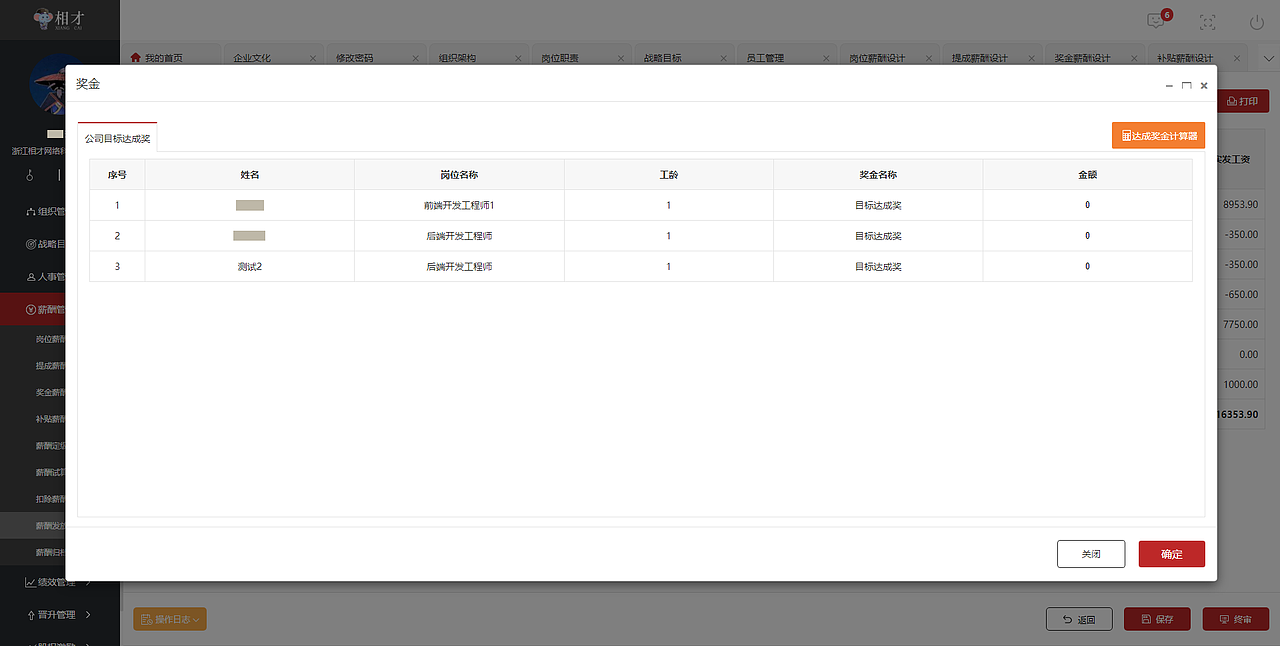Switch to the 奖金薪酬设计 tab

pyautogui.click(x=1083, y=58)
